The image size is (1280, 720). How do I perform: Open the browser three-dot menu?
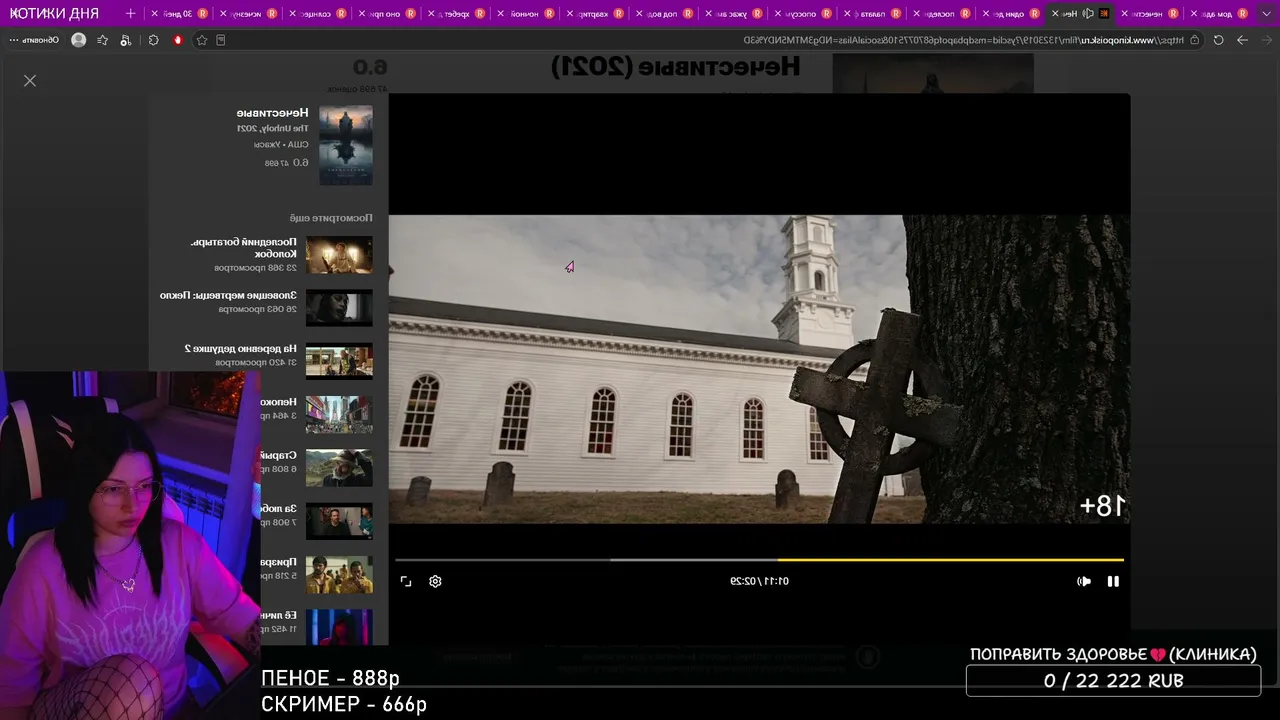pyautogui.click(x=14, y=40)
